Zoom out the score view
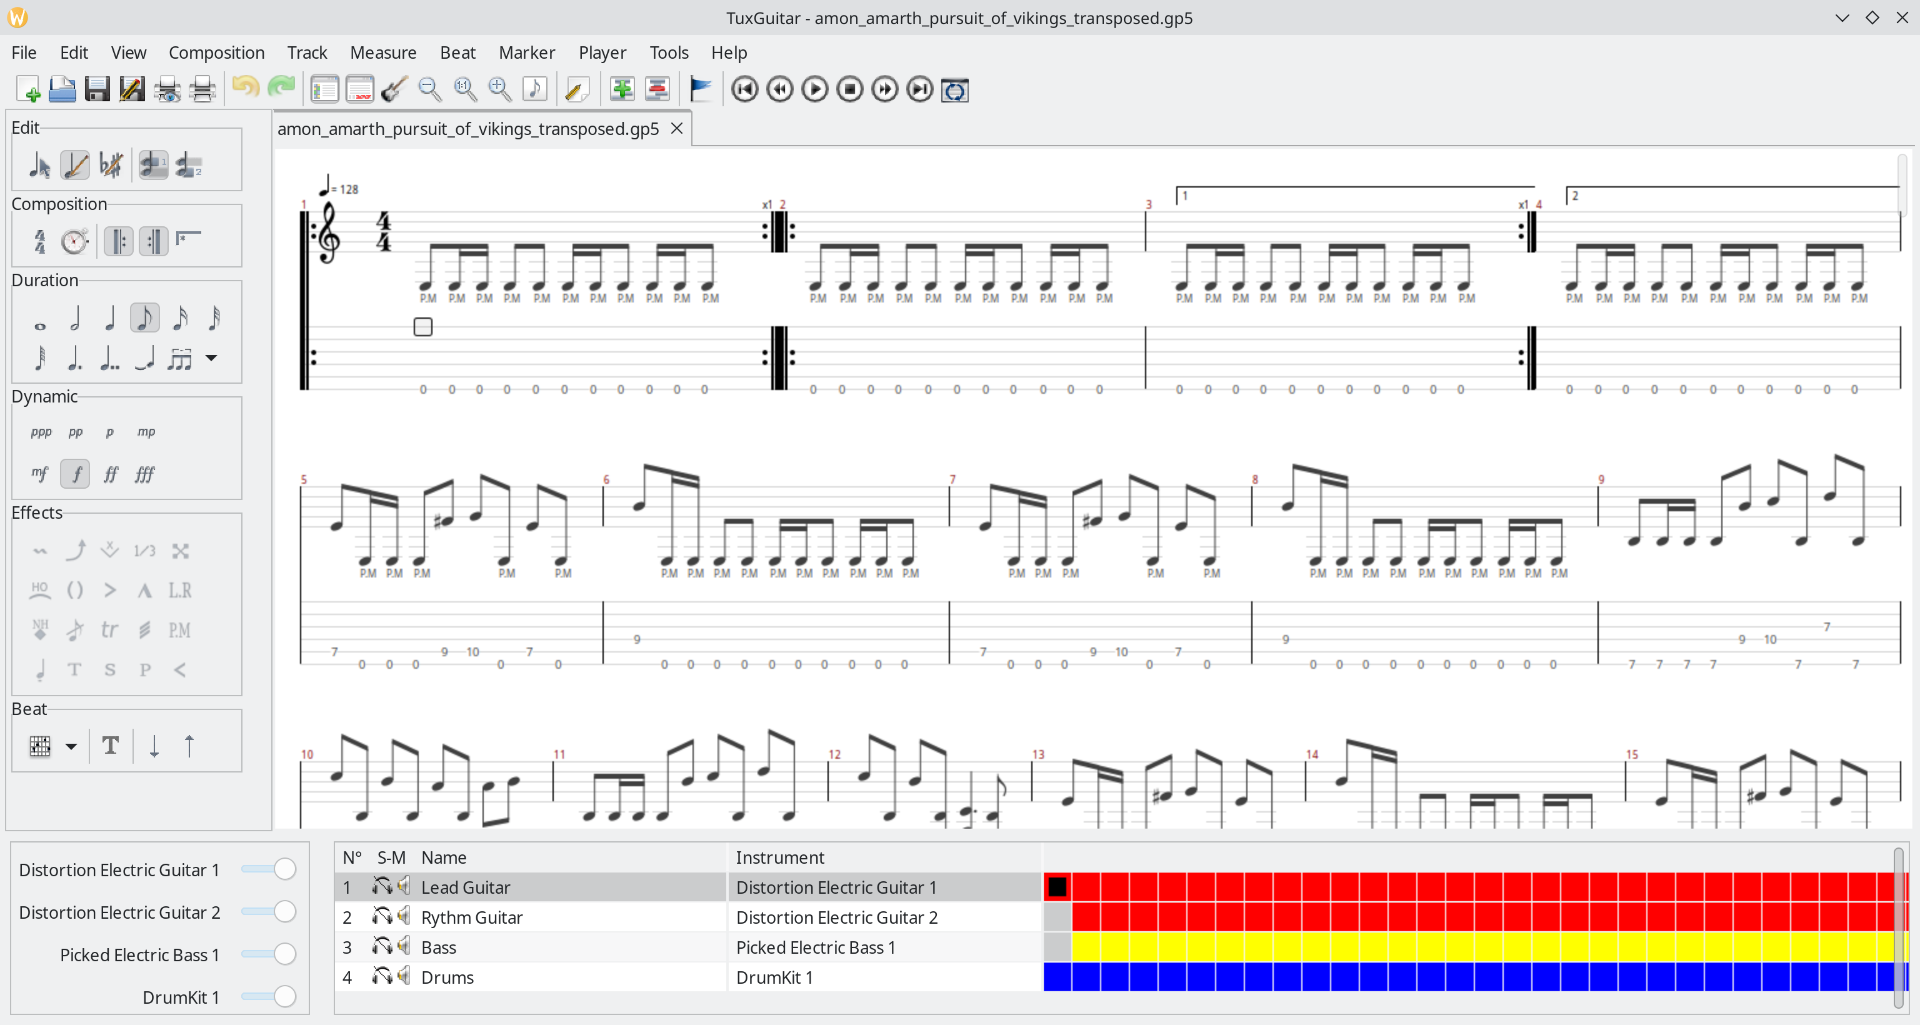Screen dimensions: 1920x1025 pos(430,90)
